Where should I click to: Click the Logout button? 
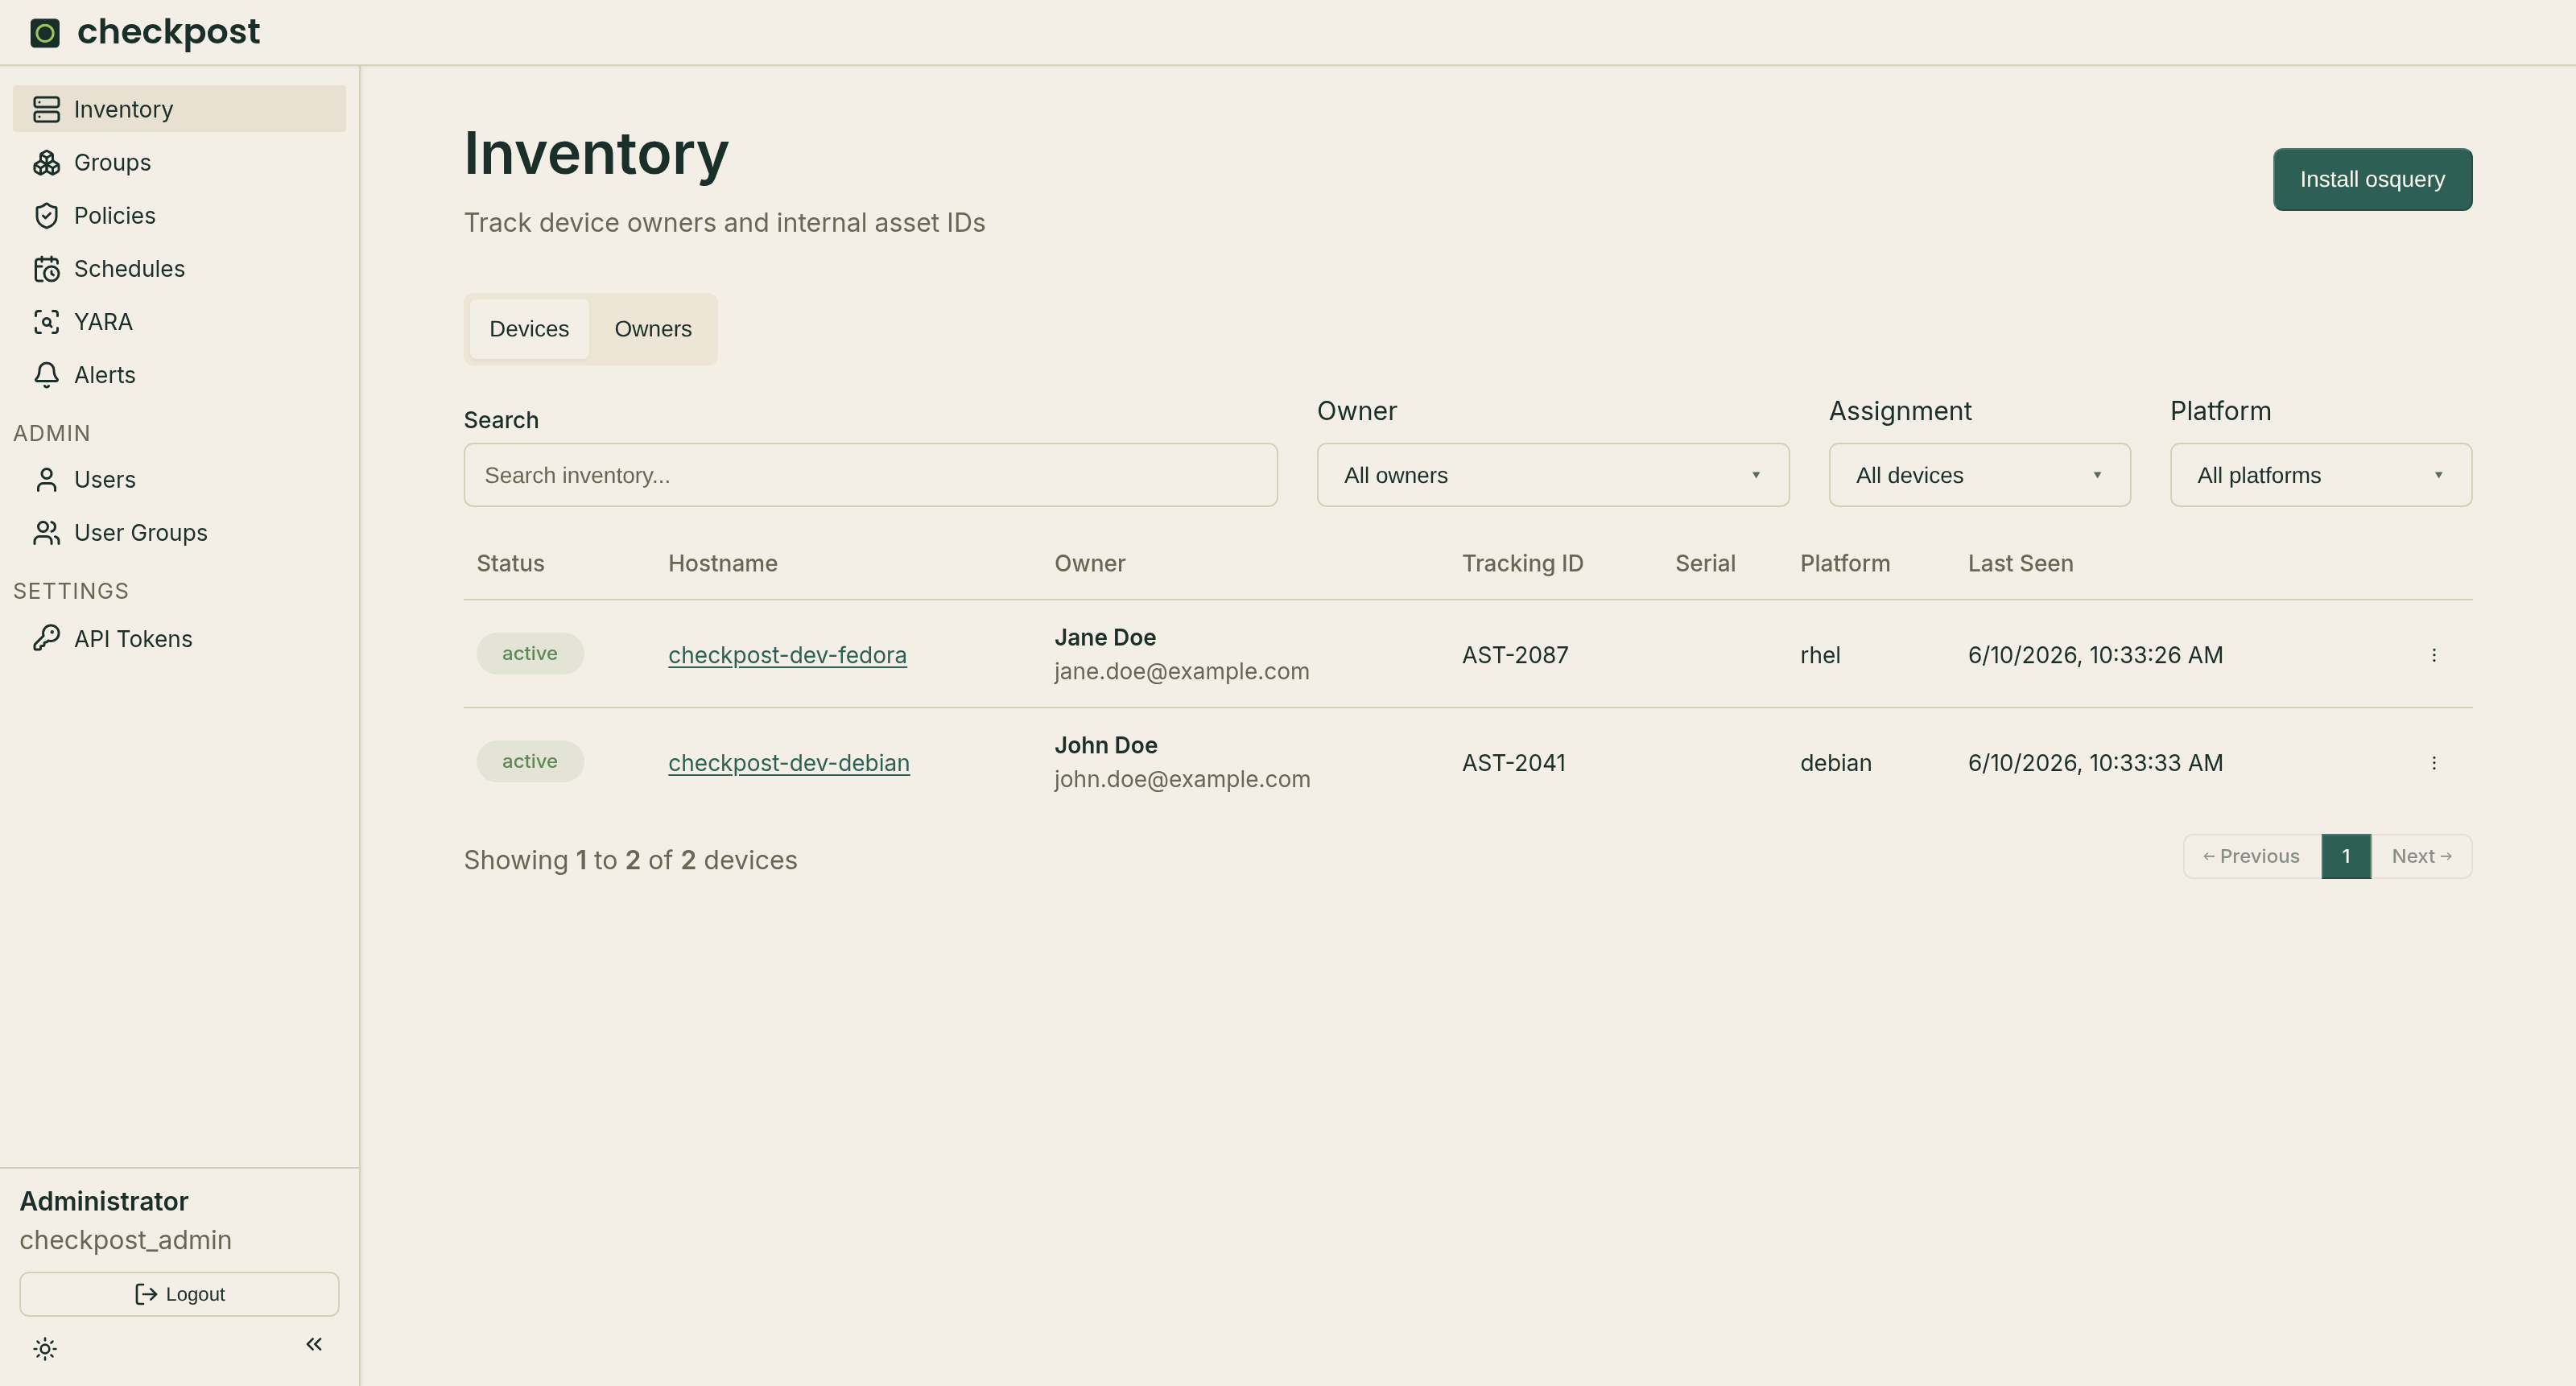(179, 1294)
